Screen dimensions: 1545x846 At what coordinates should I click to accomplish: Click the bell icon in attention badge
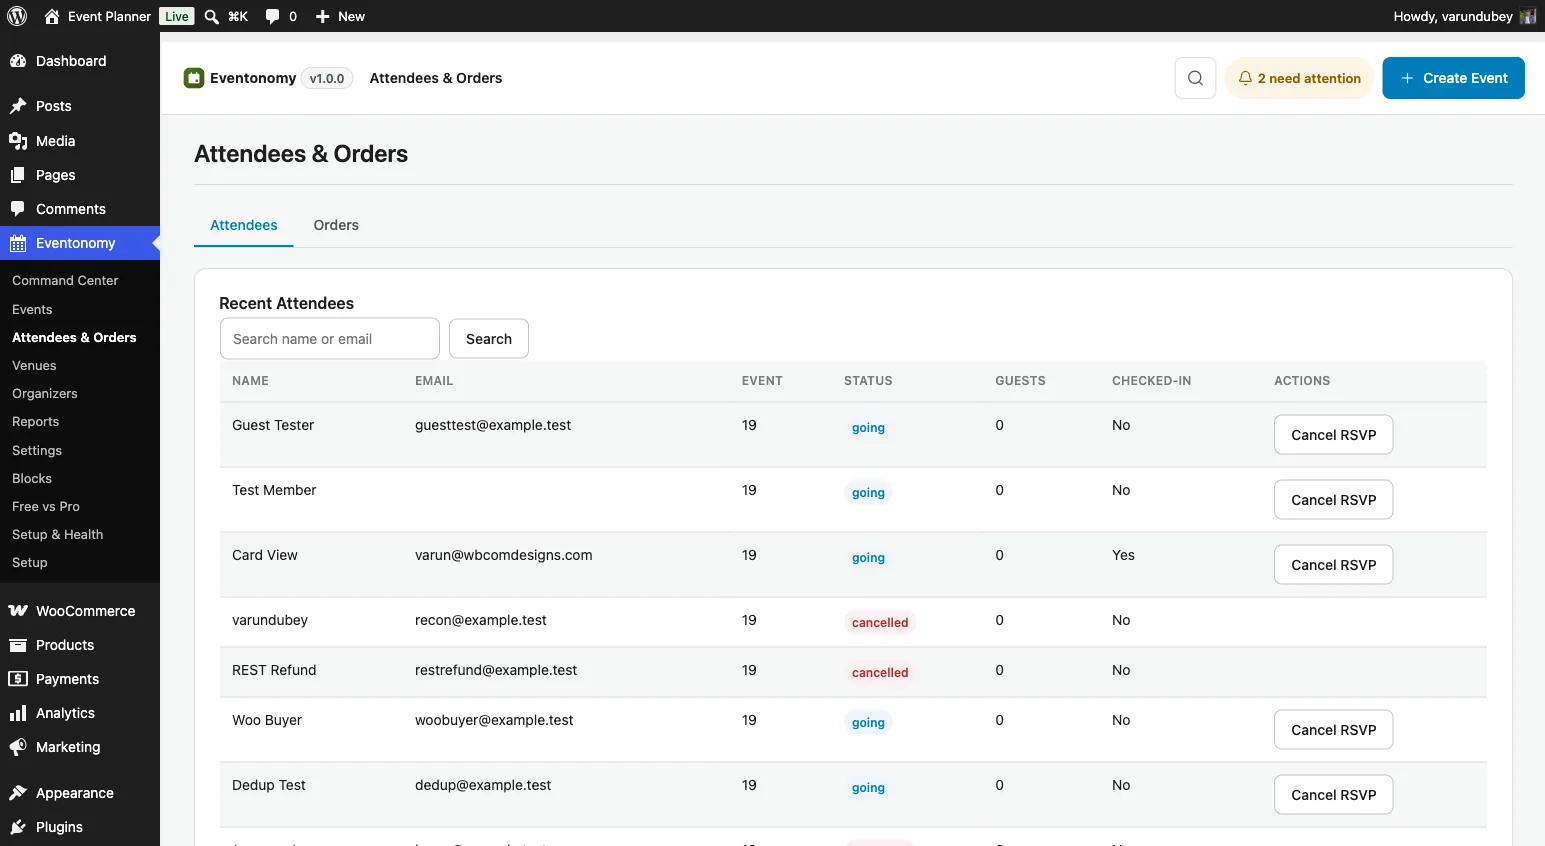click(x=1245, y=78)
